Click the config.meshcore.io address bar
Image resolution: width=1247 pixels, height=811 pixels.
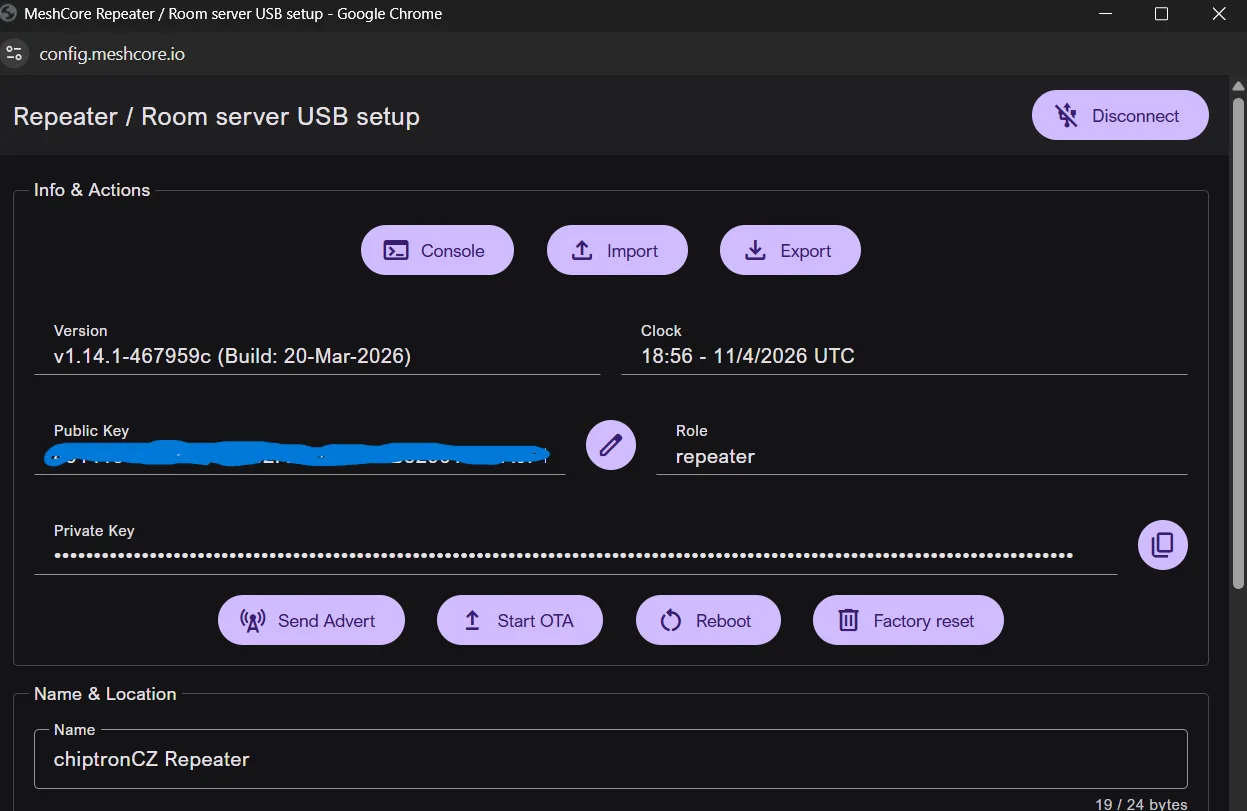(x=112, y=54)
